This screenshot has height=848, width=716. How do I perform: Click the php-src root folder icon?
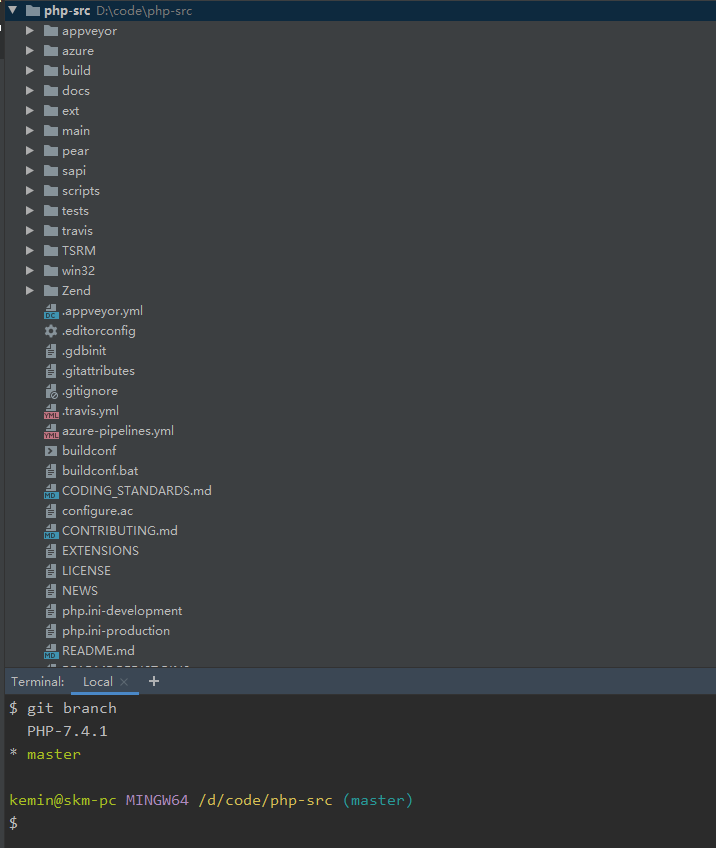coord(33,11)
